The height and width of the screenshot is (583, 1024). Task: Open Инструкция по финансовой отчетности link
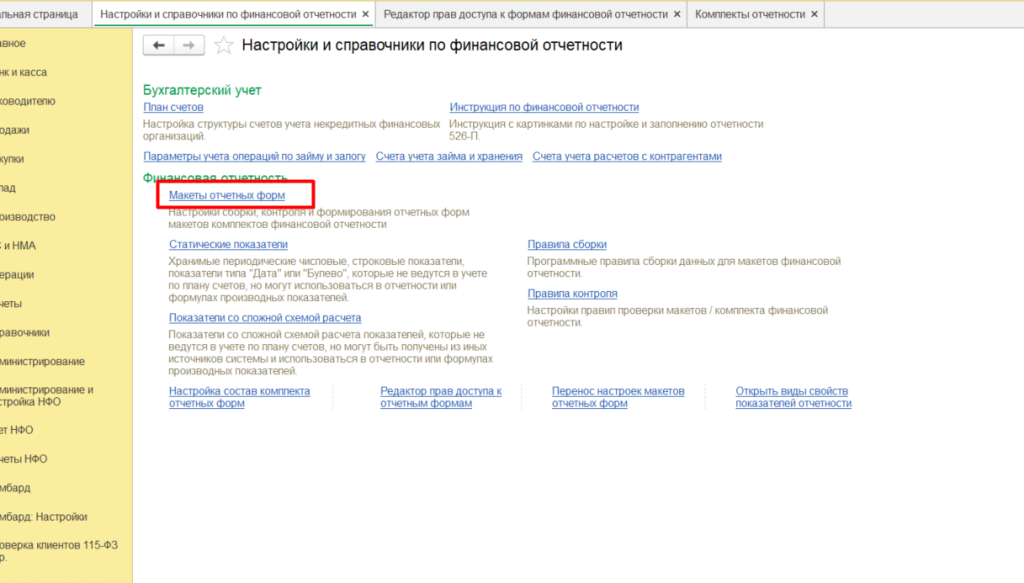tap(543, 107)
